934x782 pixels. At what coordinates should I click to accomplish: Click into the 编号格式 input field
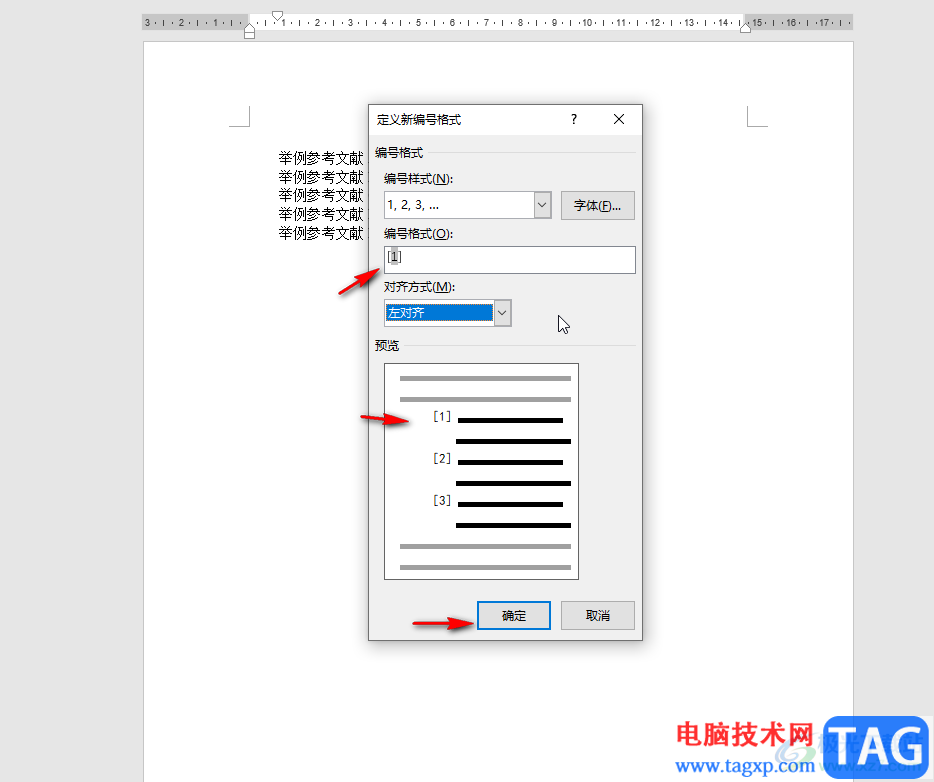(510, 260)
